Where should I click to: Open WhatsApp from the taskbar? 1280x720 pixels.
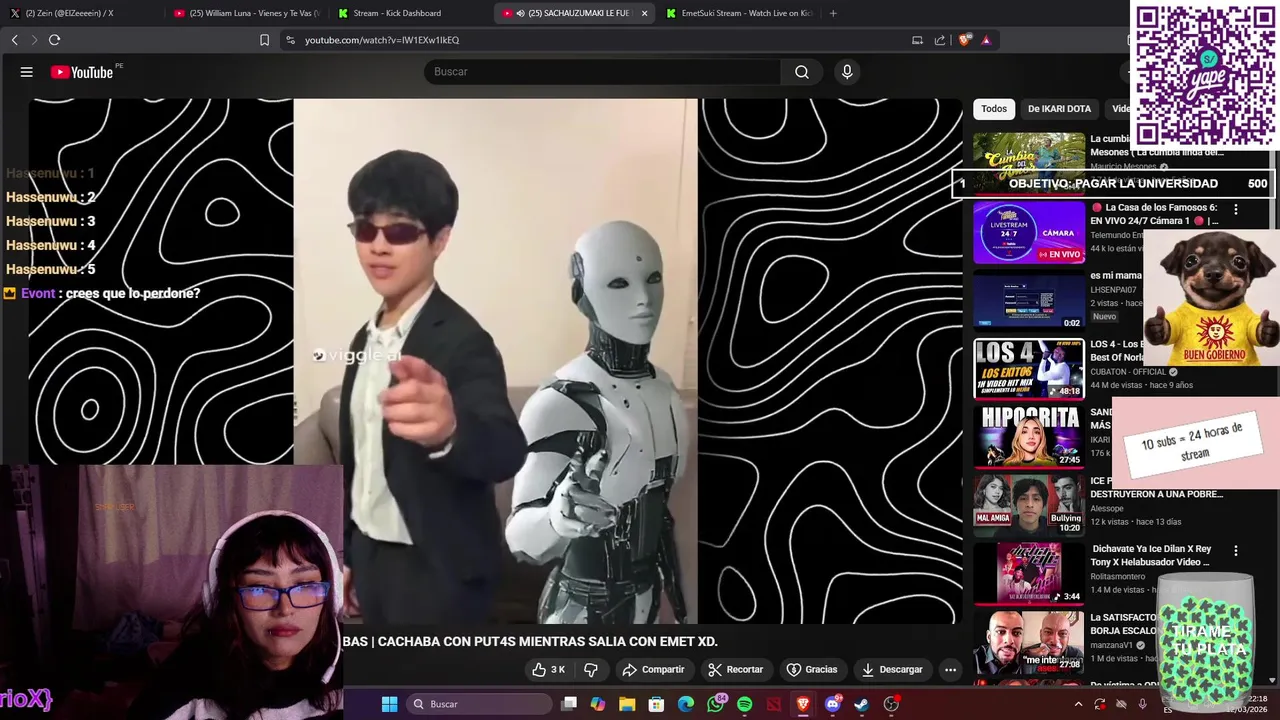click(x=715, y=704)
